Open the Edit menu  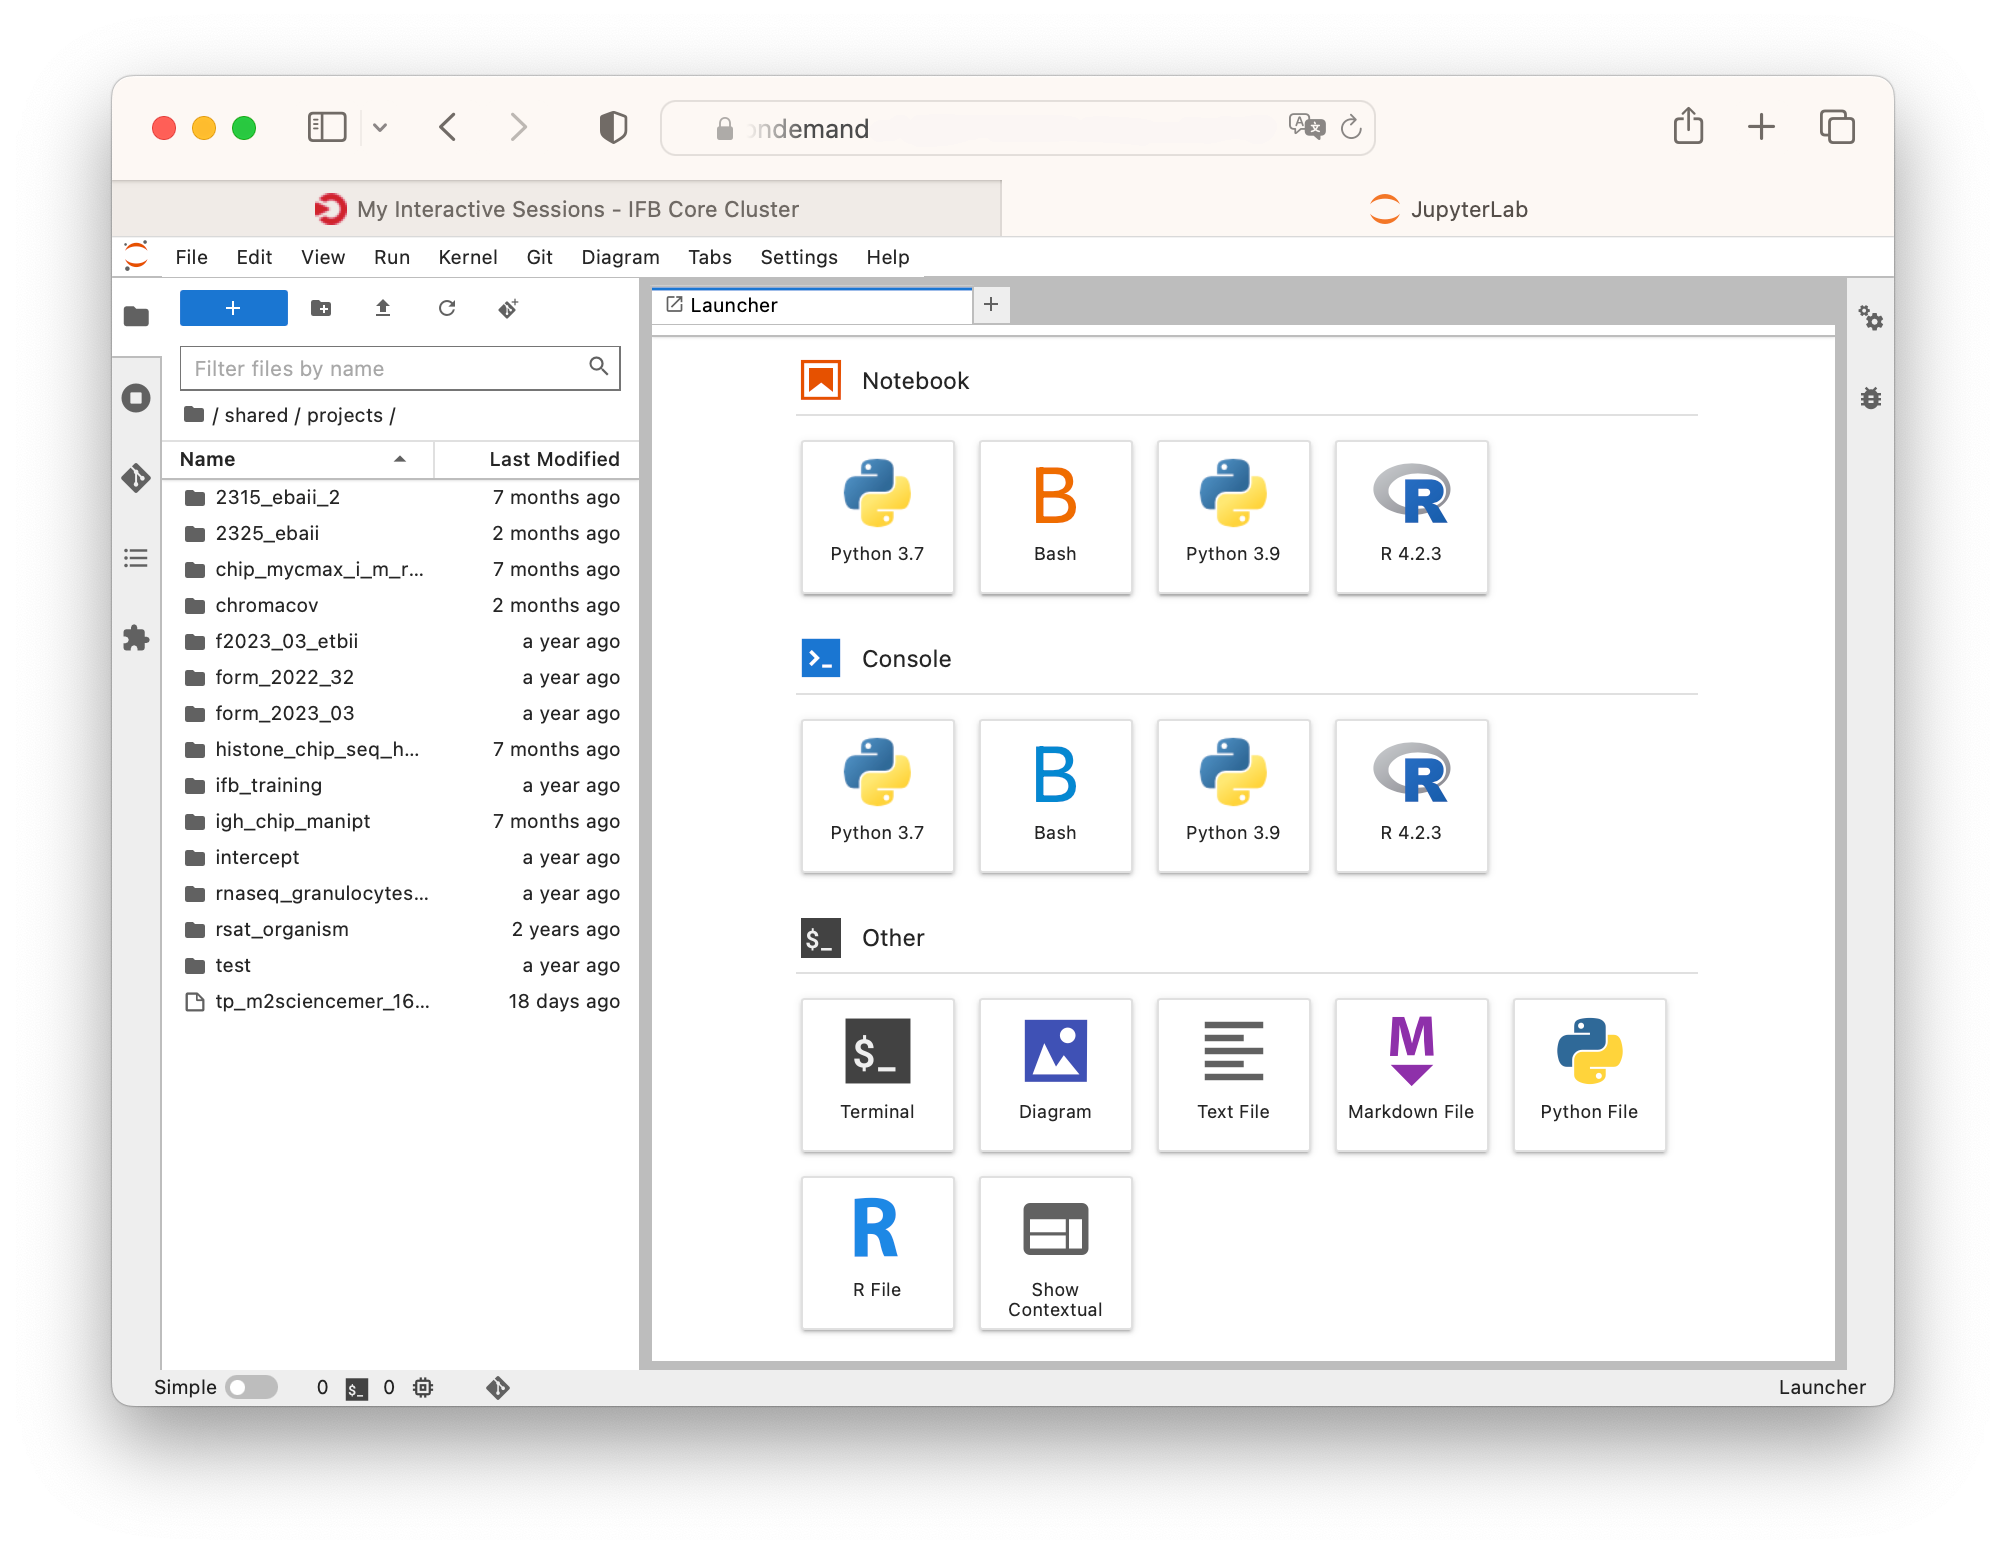tap(254, 257)
